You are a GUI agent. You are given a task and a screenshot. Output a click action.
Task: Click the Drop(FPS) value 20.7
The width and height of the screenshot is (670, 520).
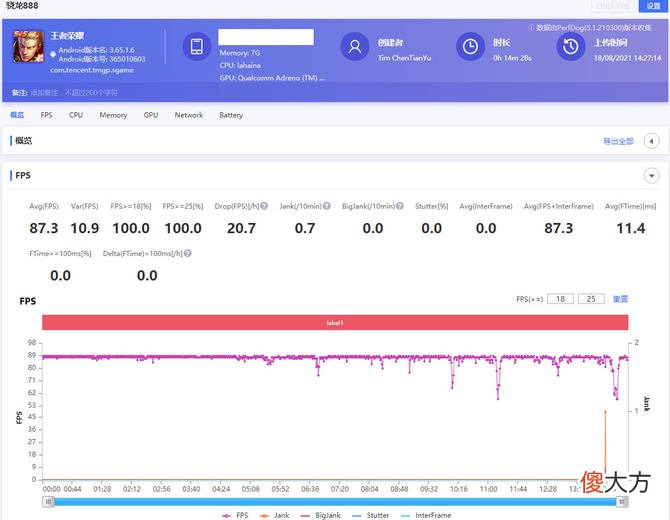pos(241,228)
